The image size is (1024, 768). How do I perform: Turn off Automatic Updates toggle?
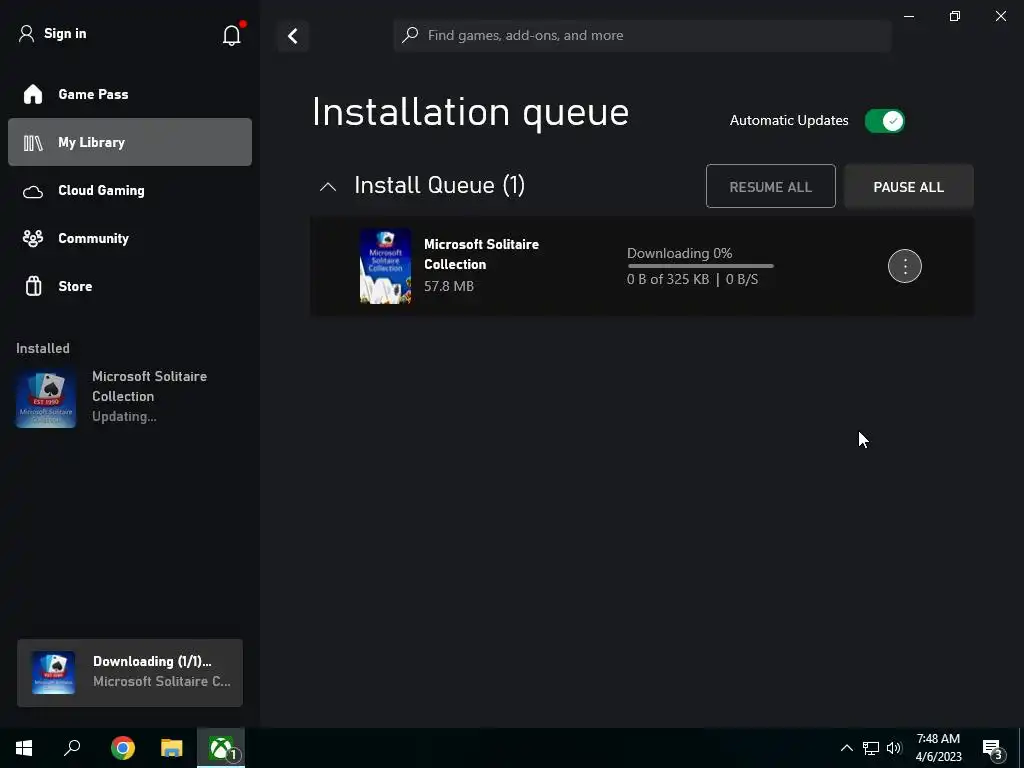pyautogui.click(x=884, y=121)
